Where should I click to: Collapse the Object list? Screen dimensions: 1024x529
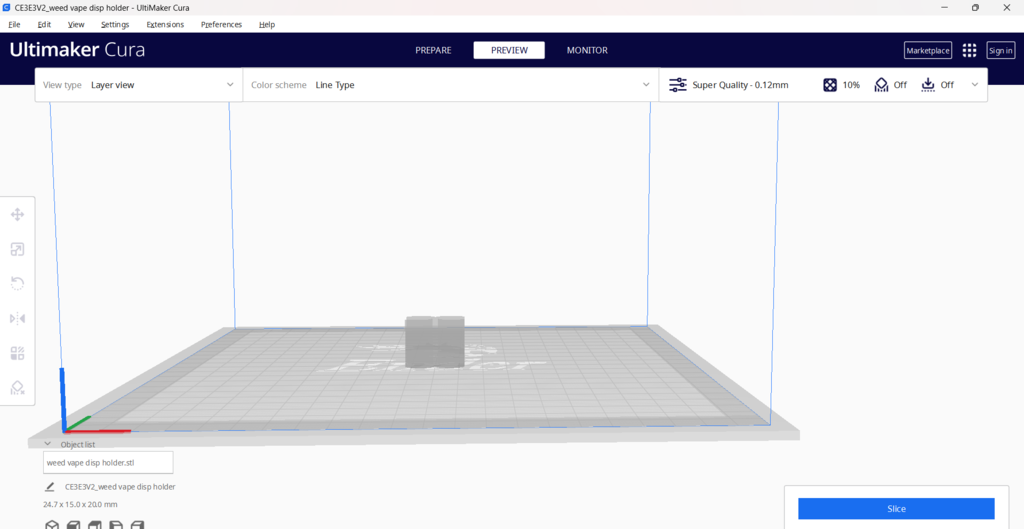pyautogui.click(x=47, y=444)
